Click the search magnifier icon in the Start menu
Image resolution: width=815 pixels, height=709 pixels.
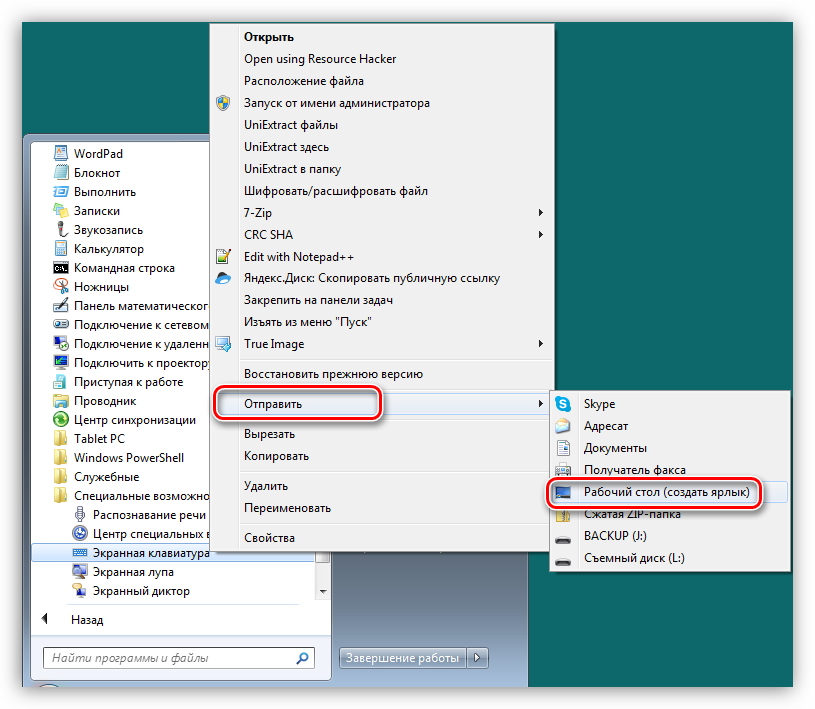tap(302, 658)
